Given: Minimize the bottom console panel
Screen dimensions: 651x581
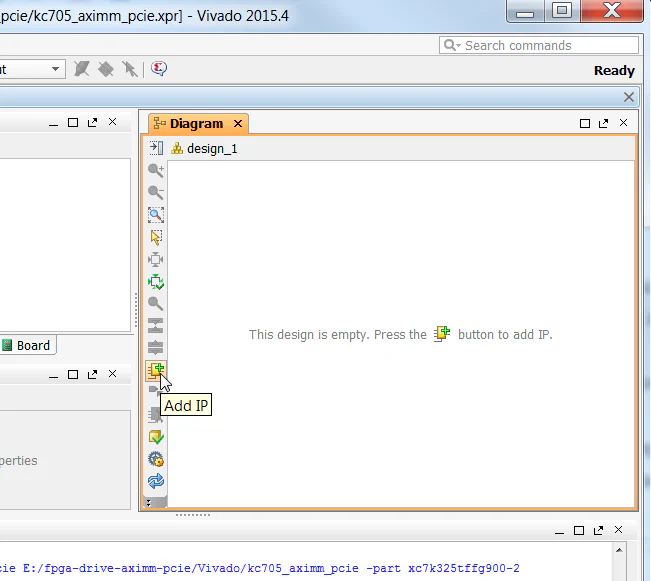Looking at the screenshot, I should tap(559, 531).
